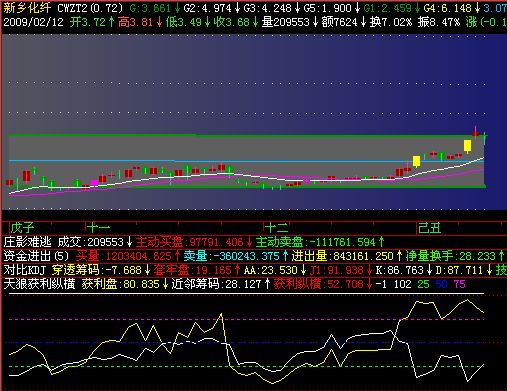Click the green 25 level label
Screen dimensions: 507x391
tap(423, 284)
